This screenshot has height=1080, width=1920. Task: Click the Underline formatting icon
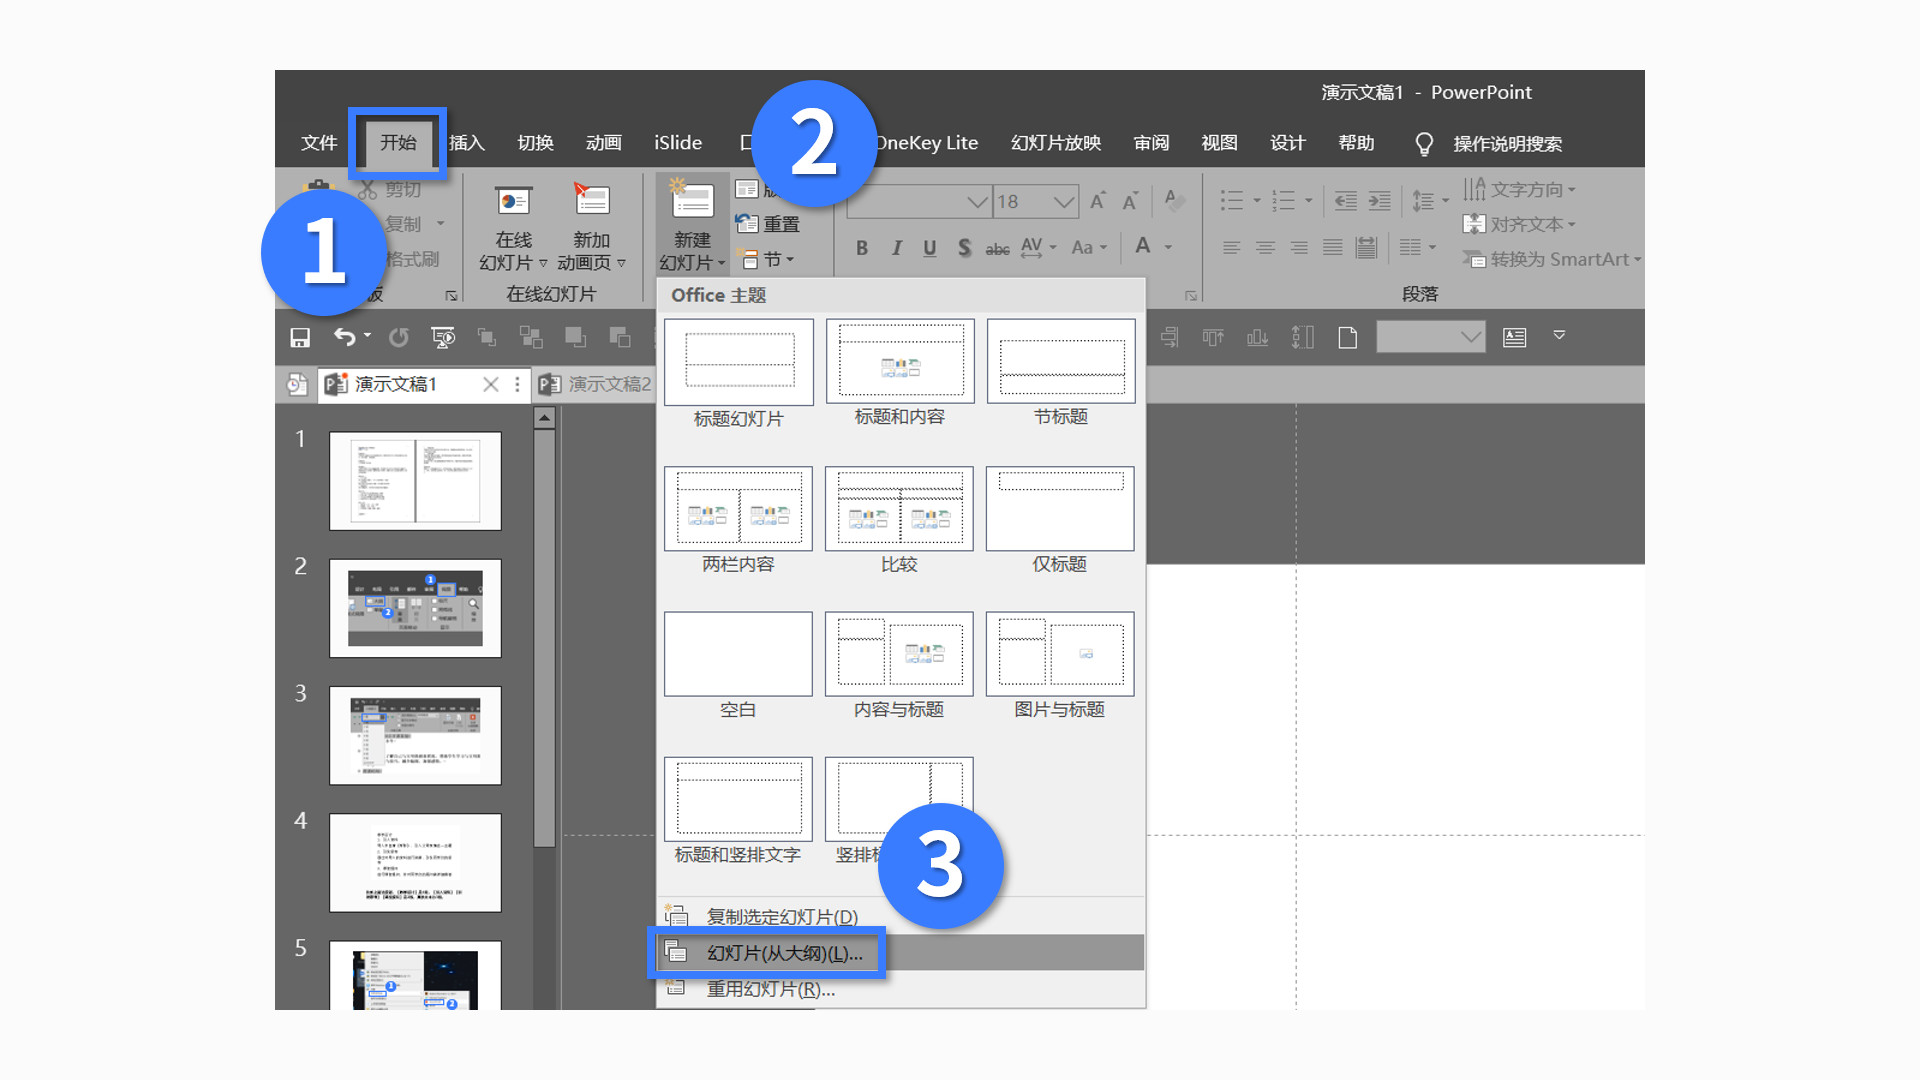click(930, 248)
